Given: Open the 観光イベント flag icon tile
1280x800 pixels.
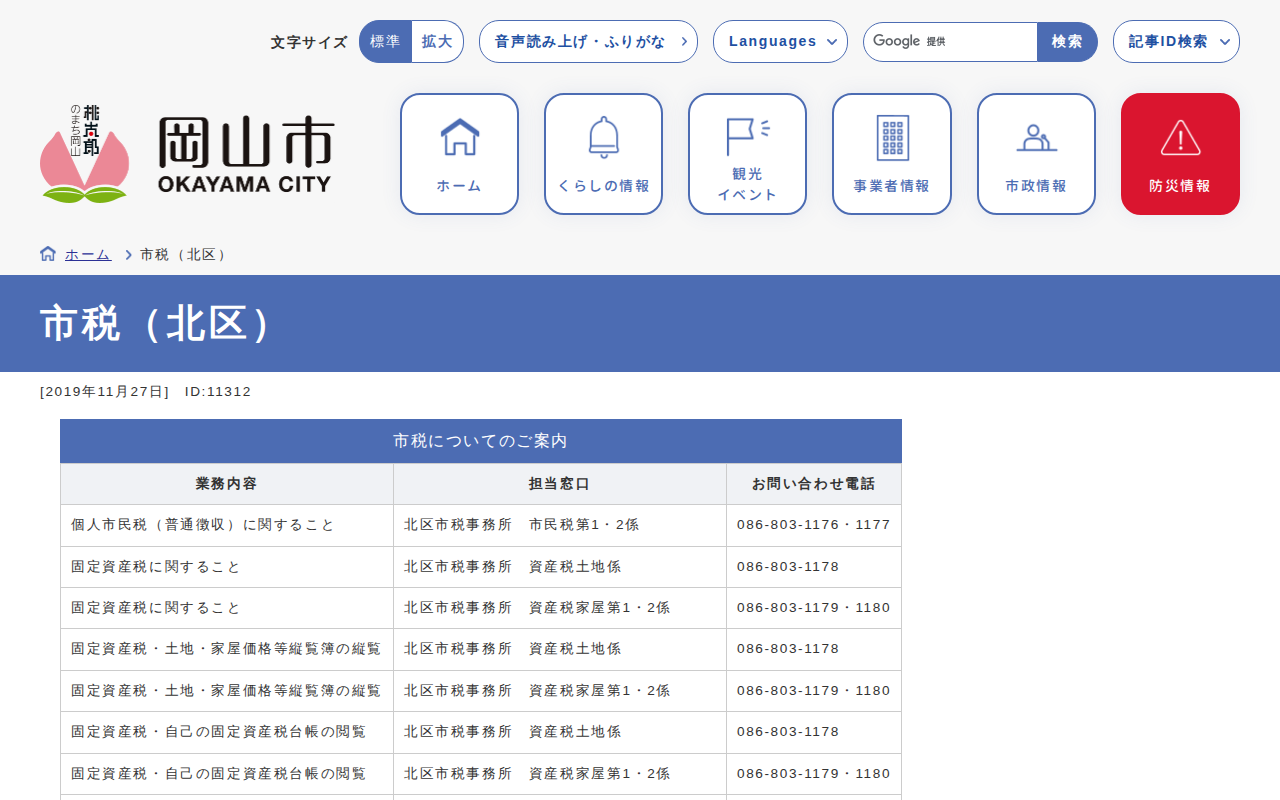Looking at the screenshot, I should tap(747, 154).
